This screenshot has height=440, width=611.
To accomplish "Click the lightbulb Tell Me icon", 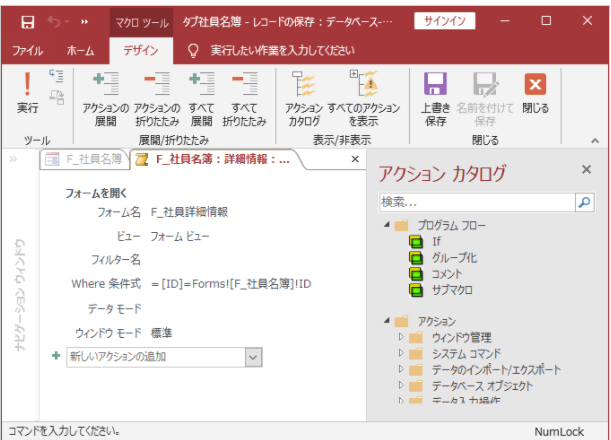I will point(193,51).
